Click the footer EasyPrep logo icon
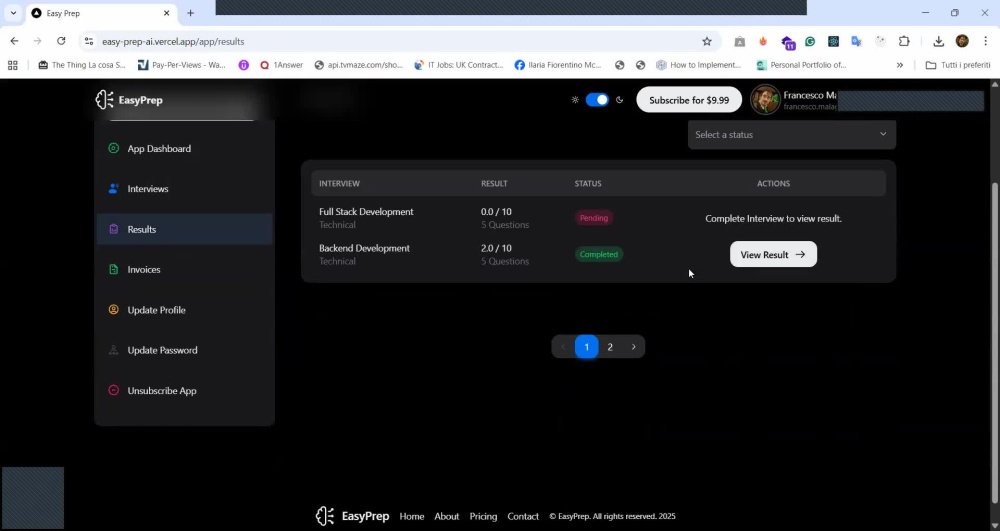 tap(325, 516)
